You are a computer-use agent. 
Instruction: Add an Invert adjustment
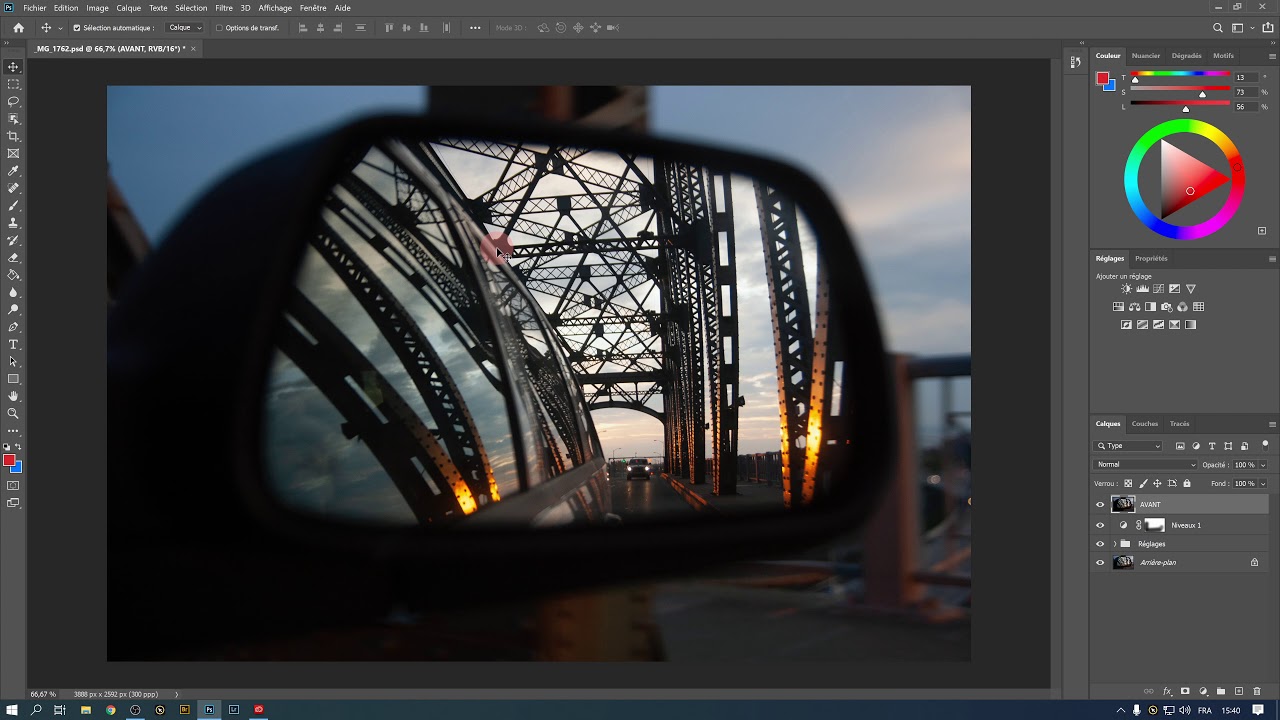[1127, 325]
